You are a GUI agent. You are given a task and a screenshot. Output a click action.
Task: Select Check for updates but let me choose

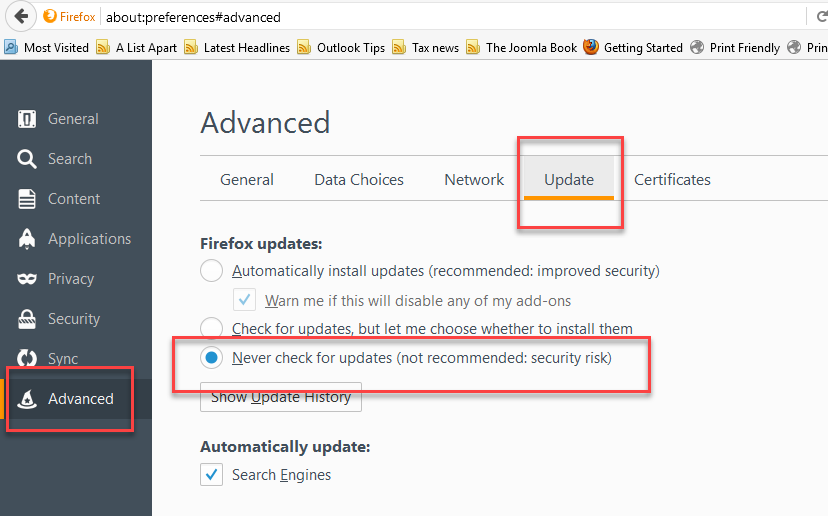tap(211, 327)
